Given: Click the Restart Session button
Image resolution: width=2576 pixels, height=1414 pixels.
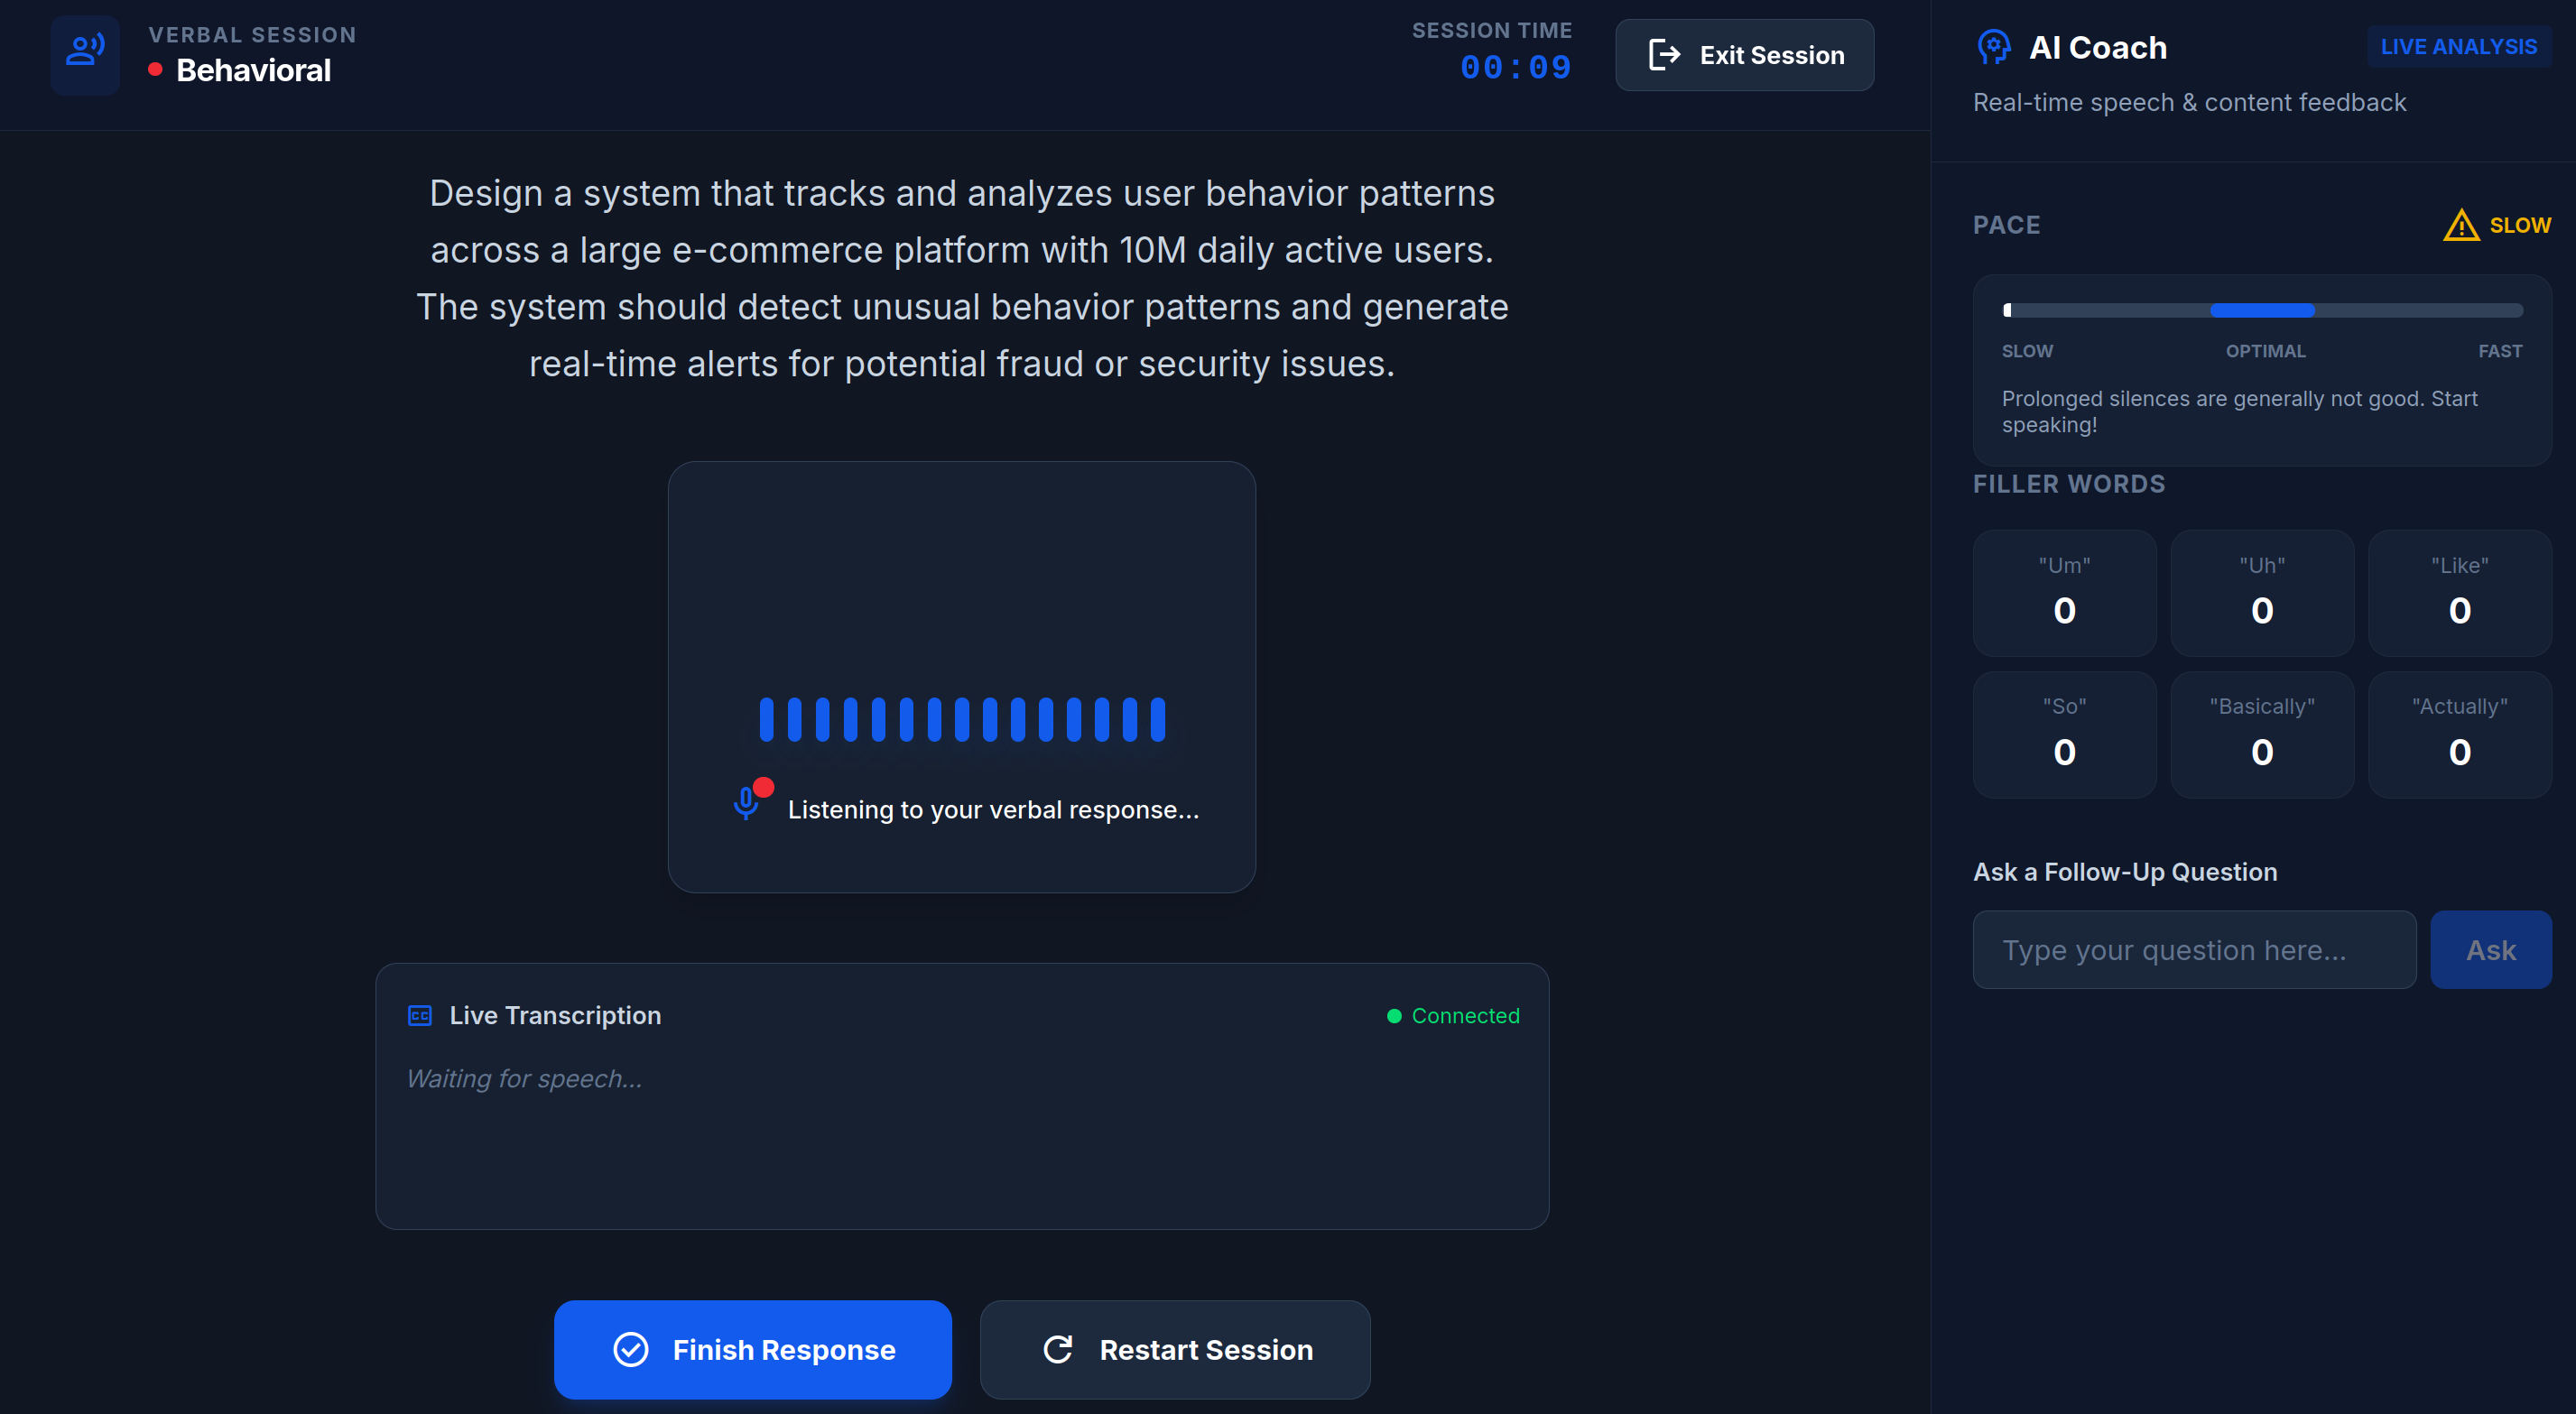Looking at the screenshot, I should [1175, 1349].
